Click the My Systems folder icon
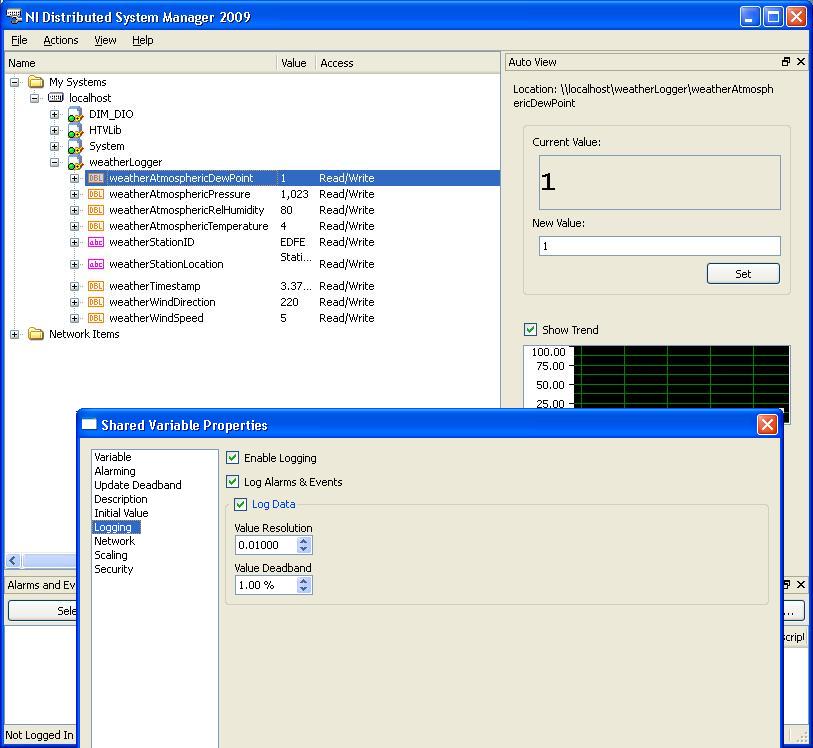Image resolution: width=813 pixels, height=748 pixels. [36, 82]
